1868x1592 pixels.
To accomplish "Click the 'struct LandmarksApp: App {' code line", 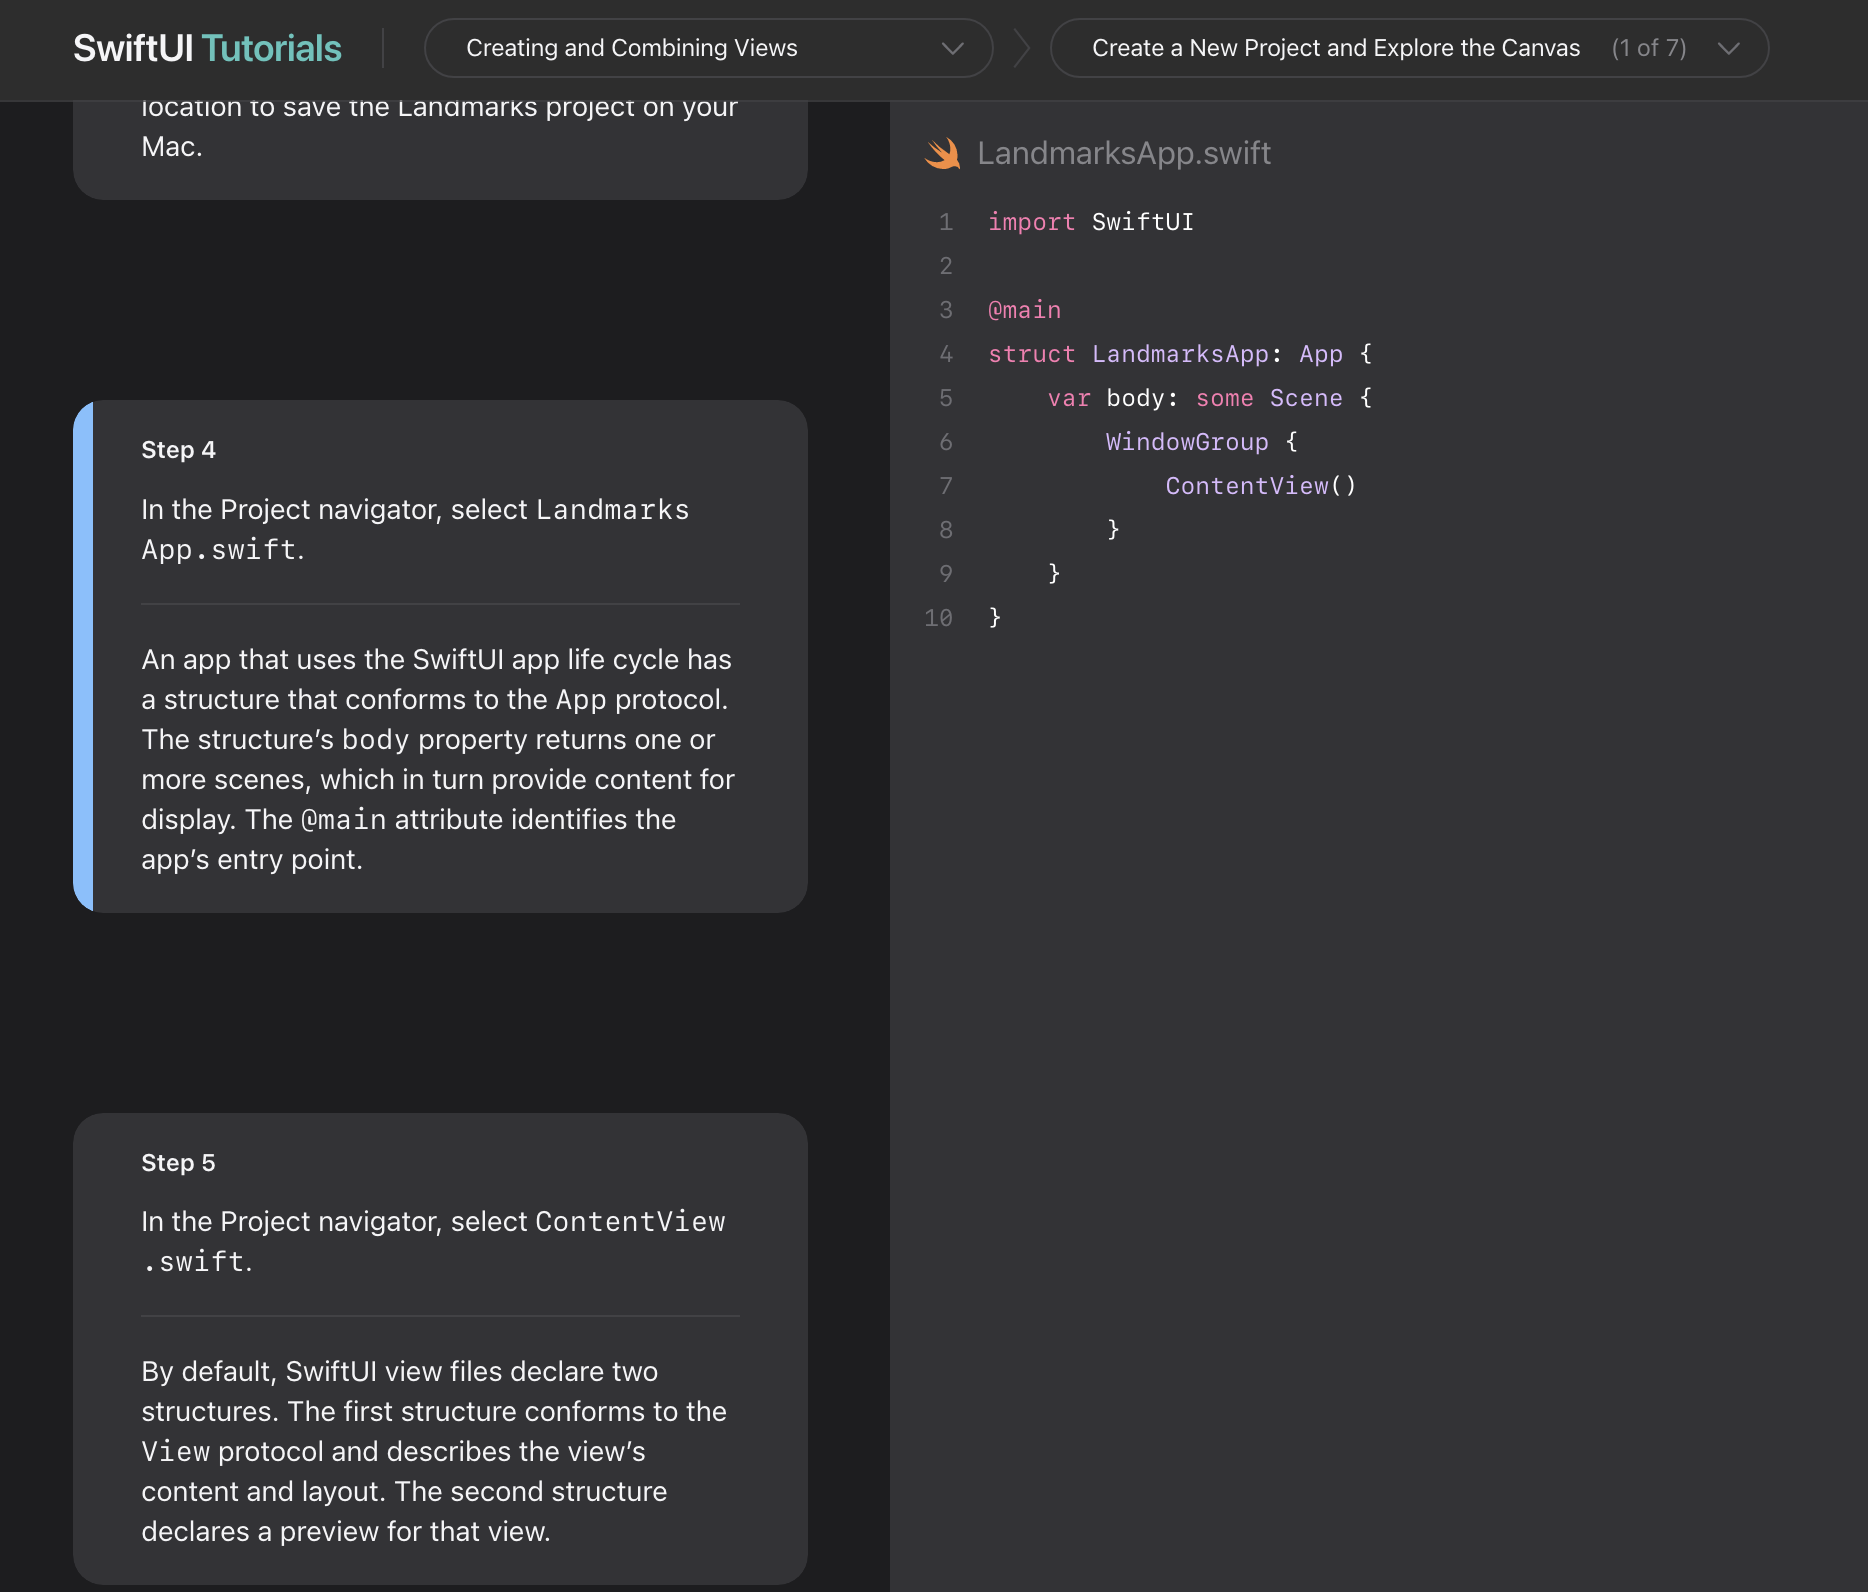I will pos(1180,354).
